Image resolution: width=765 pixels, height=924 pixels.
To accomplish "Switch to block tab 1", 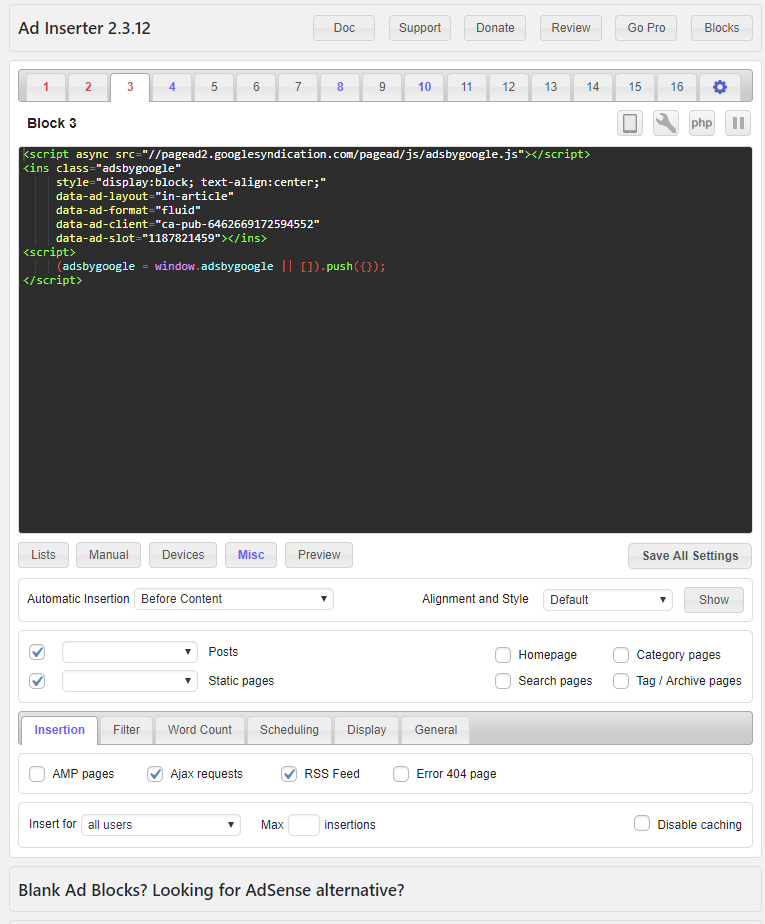I will pyautogui.click(x=46, y=87).
